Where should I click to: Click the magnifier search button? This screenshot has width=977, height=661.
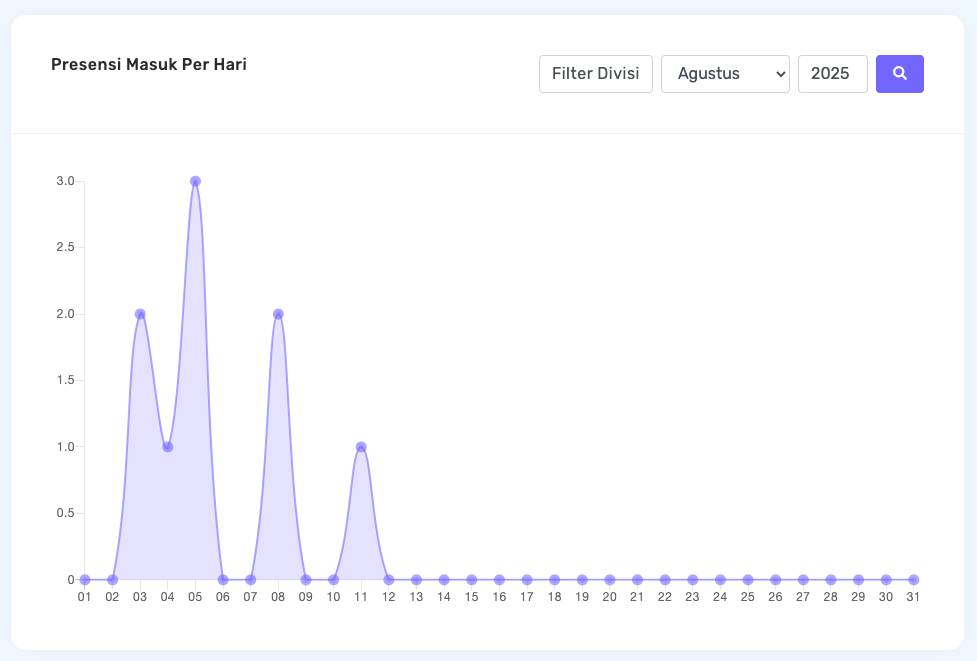(x=899, y=74)
